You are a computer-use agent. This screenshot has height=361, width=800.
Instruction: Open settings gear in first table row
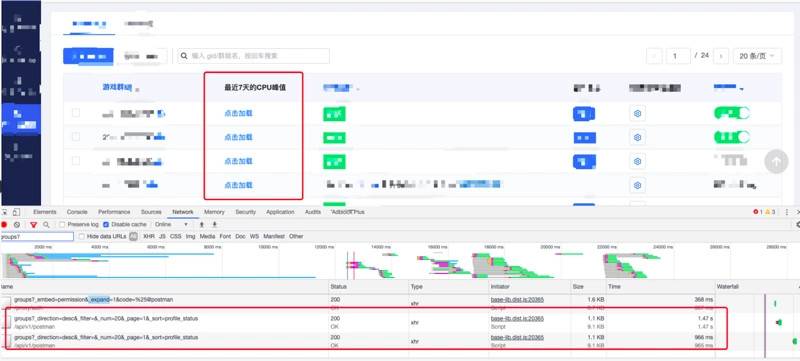click(637, 113)
